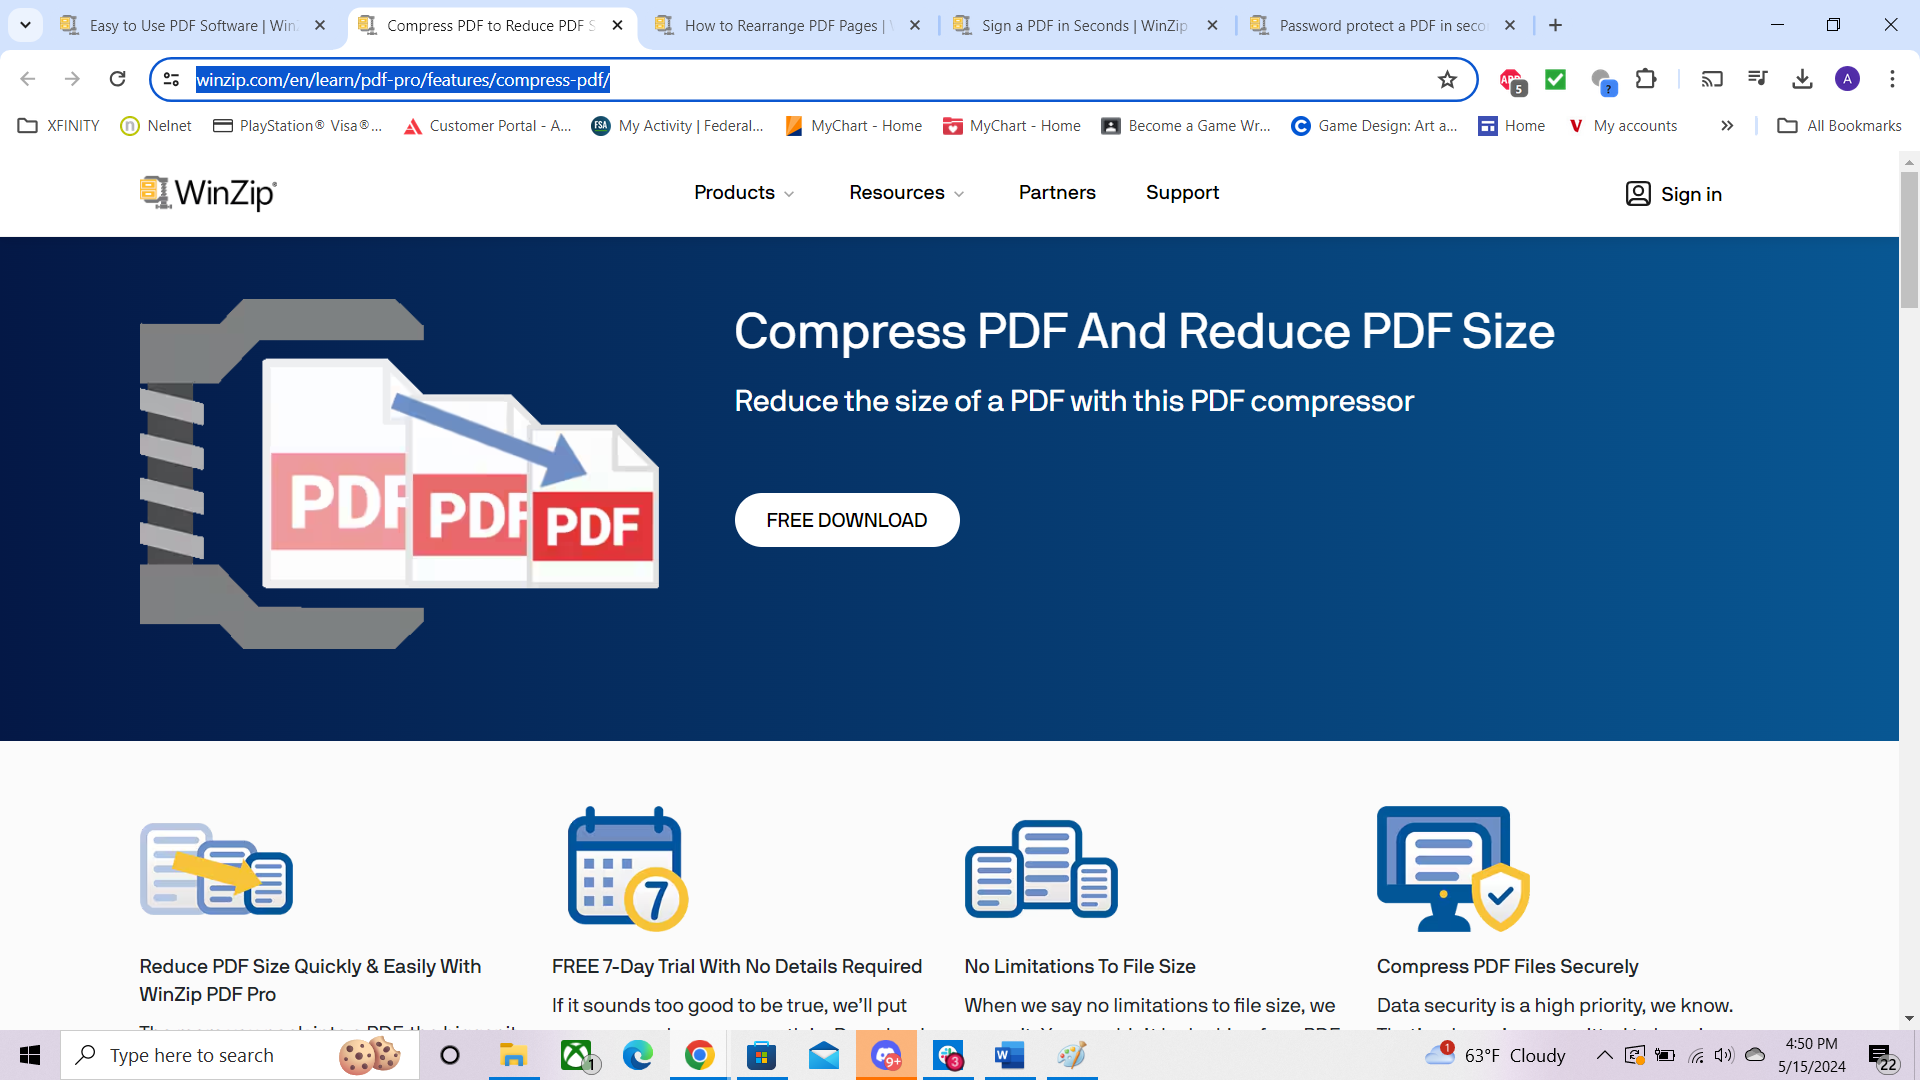Click the PDF compression hero image
Screen dimensions: 1920x1080
[x=399, y=473]
